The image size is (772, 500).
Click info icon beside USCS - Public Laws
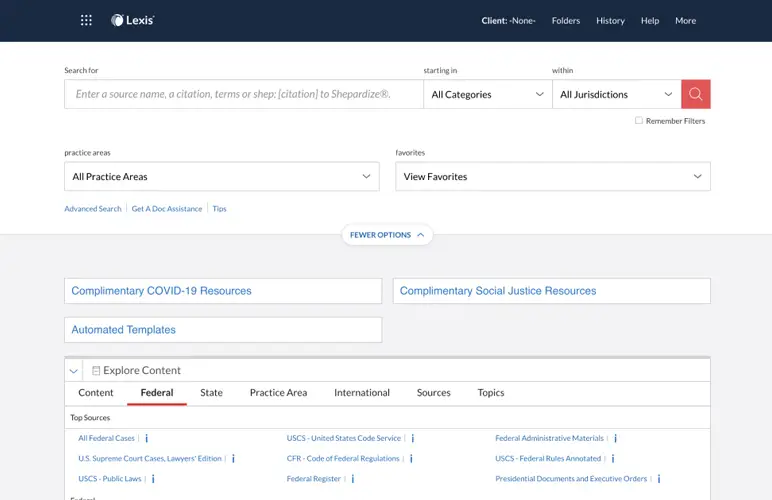pos(153,479)
